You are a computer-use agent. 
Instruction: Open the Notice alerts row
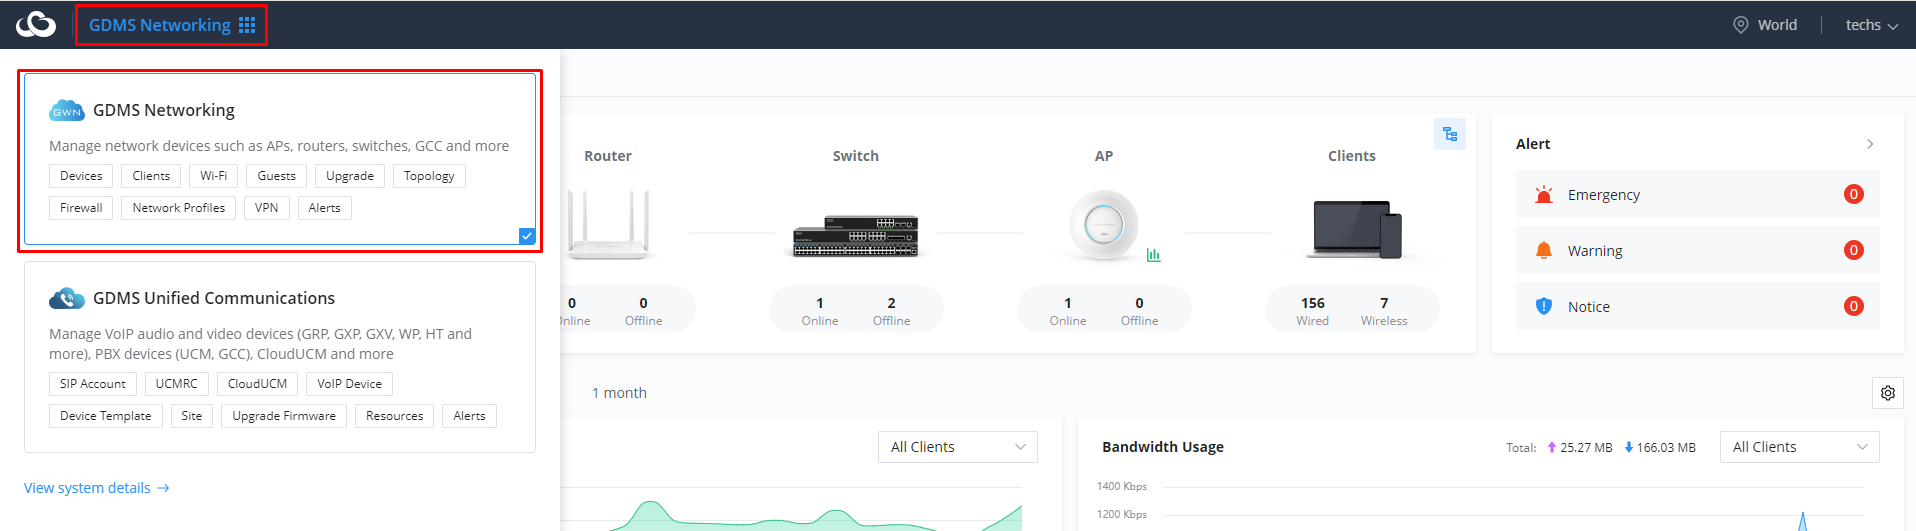(1697, 306)
